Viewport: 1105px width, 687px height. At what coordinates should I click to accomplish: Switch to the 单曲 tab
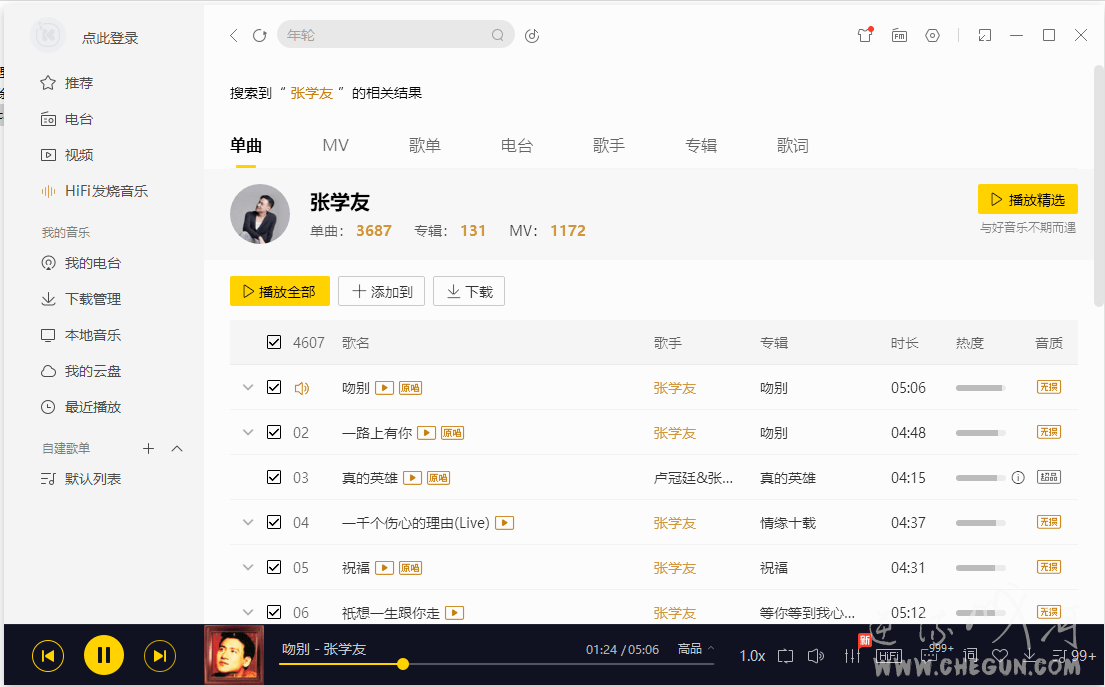(246, 146)
